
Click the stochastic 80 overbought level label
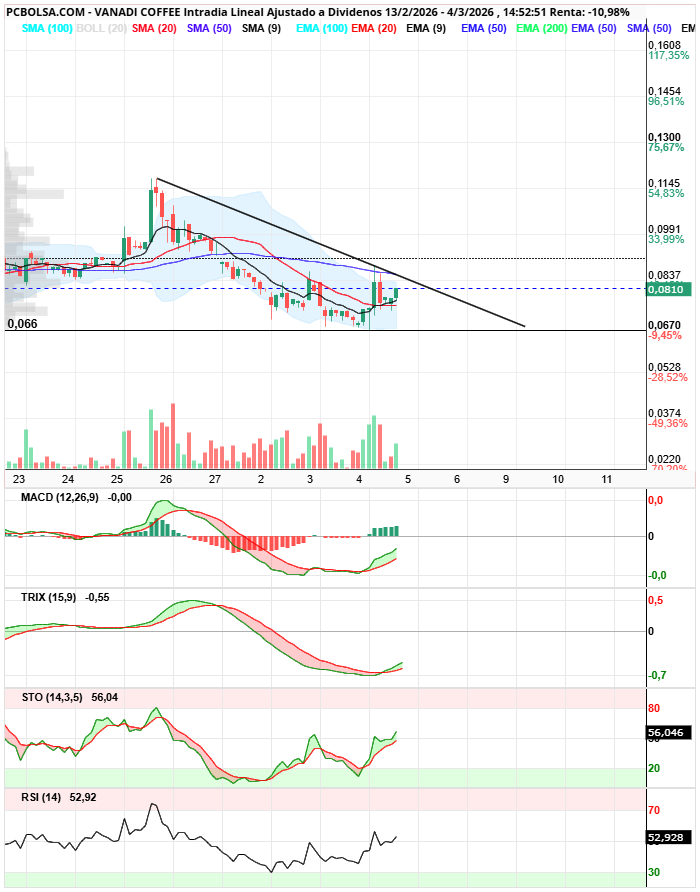pyautogui.click(x=654, y=708)
